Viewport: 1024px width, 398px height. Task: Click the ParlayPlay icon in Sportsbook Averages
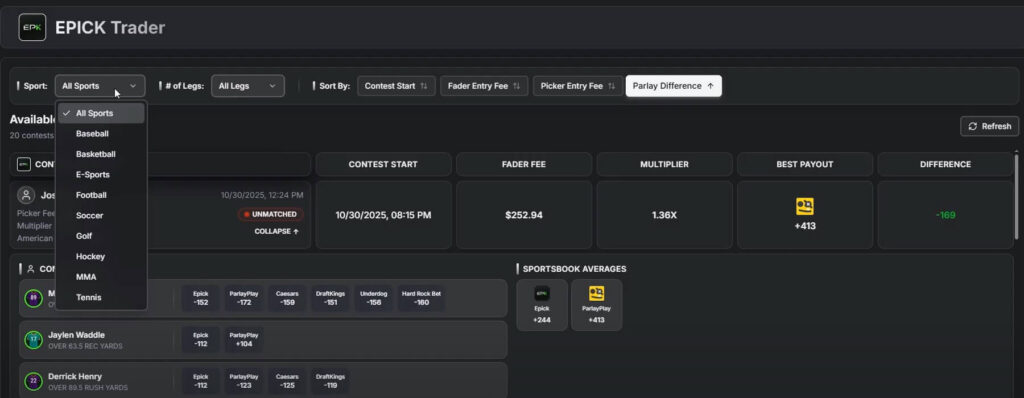point(596,293)
